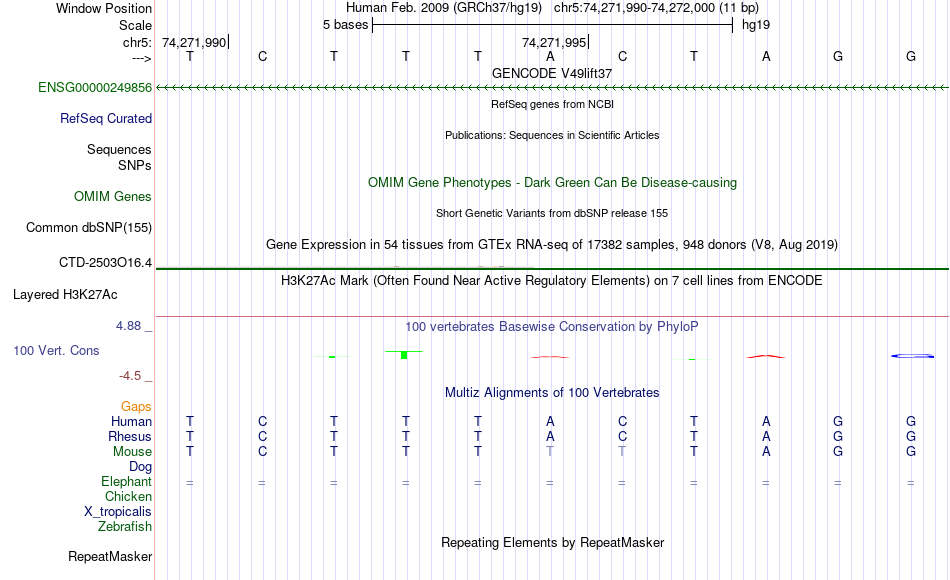Click the 4.88 PhyloP upper scale value
950x580 pixels.
[x=128, y=326]
